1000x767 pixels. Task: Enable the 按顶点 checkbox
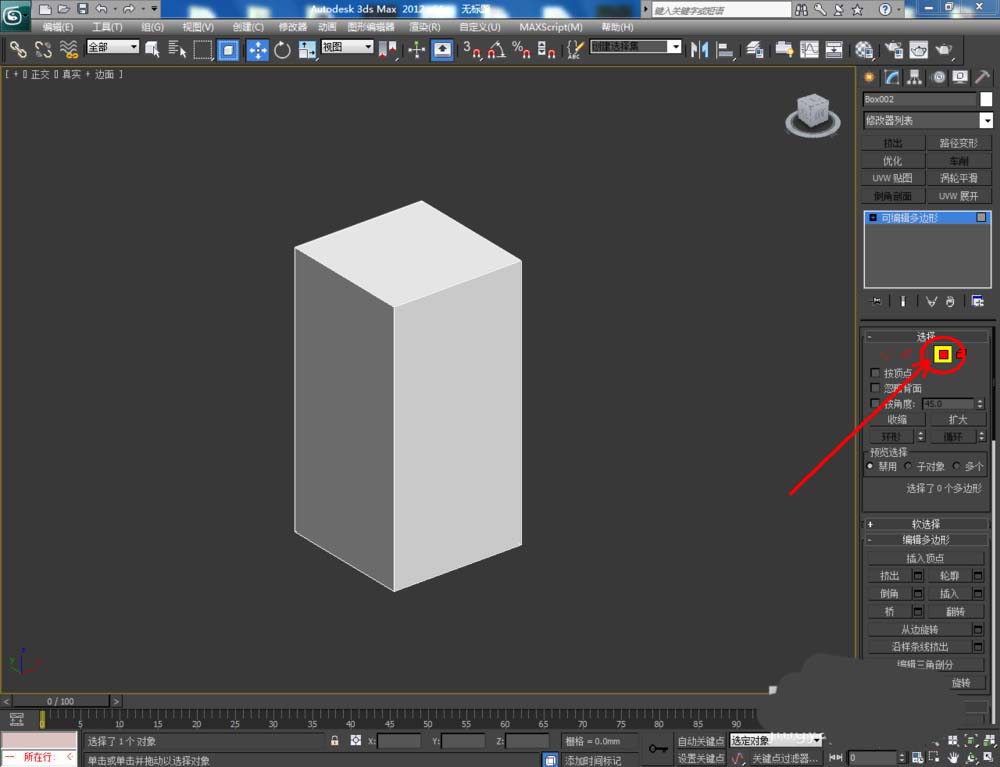tap(876, 373)
